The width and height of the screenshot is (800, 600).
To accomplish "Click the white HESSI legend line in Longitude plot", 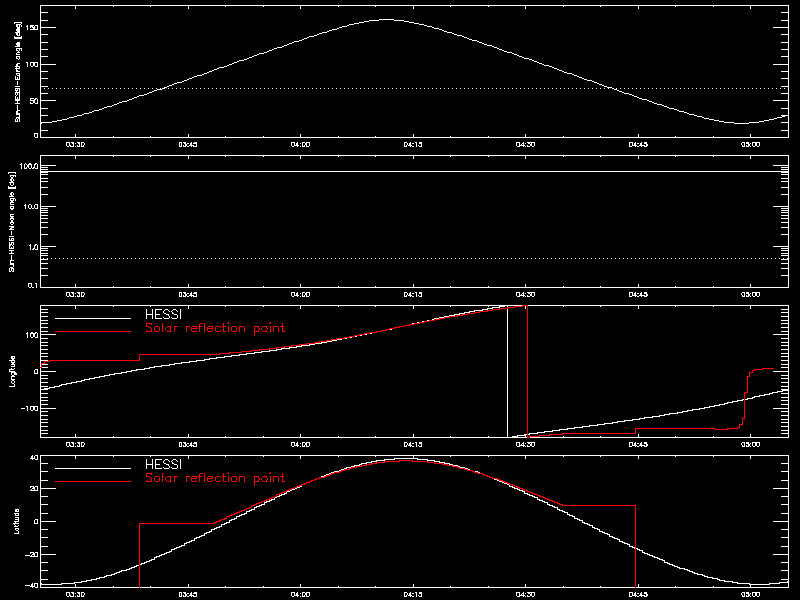I will pos(93,318).
